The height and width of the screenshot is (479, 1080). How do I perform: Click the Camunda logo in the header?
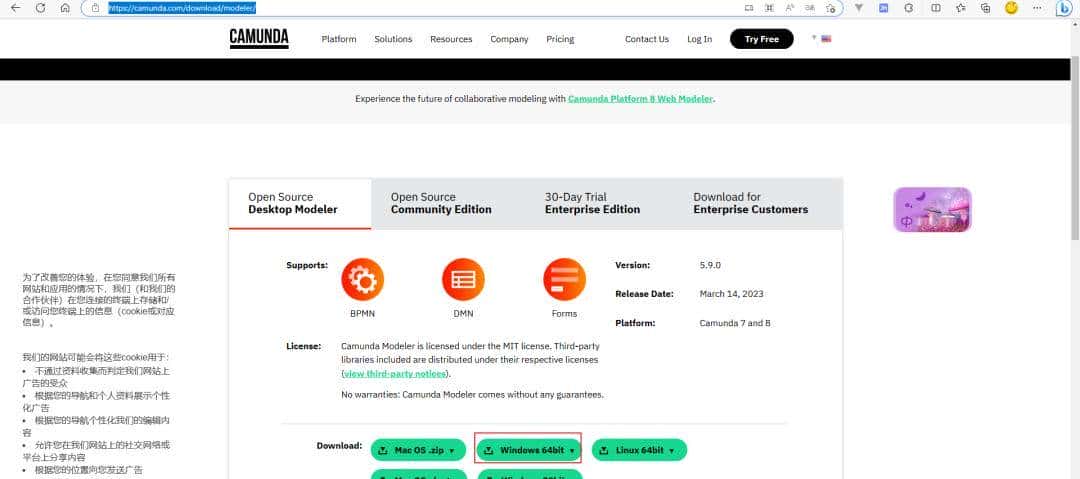[x=259, y=39]
